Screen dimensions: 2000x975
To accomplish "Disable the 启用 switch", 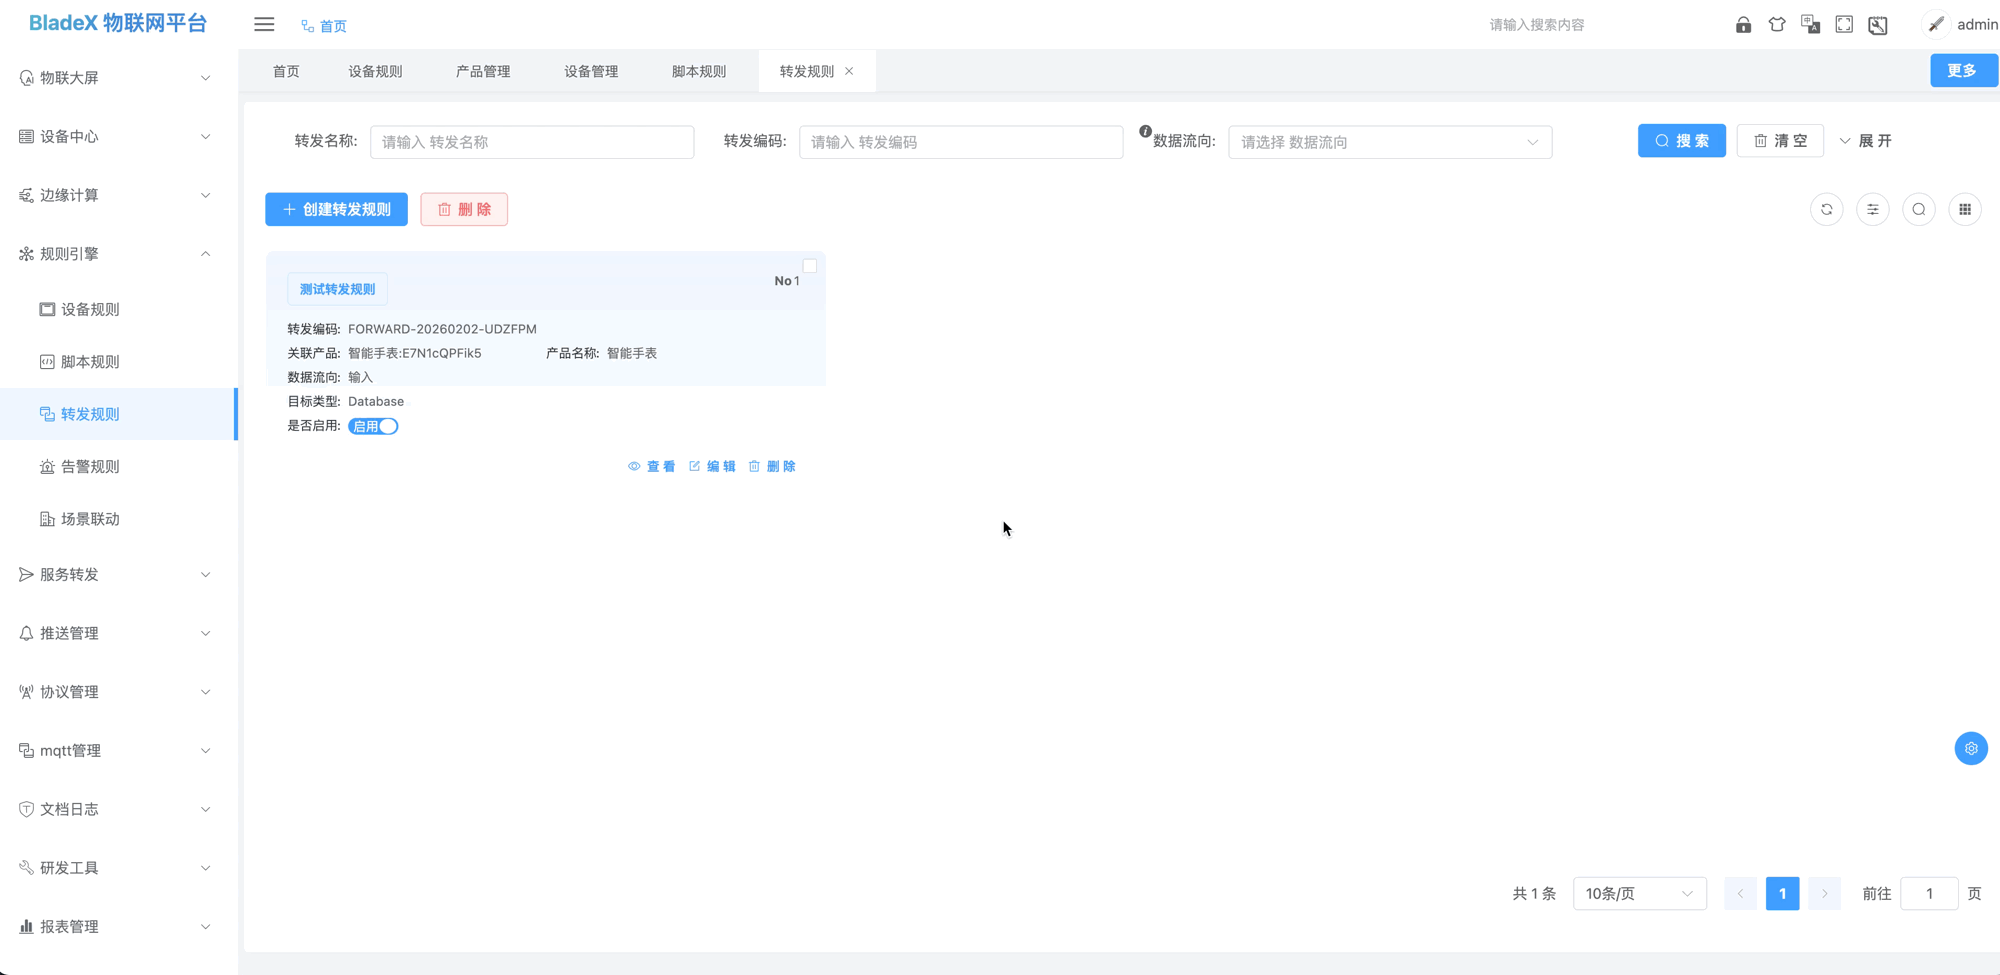I will [x=374, y=426].
